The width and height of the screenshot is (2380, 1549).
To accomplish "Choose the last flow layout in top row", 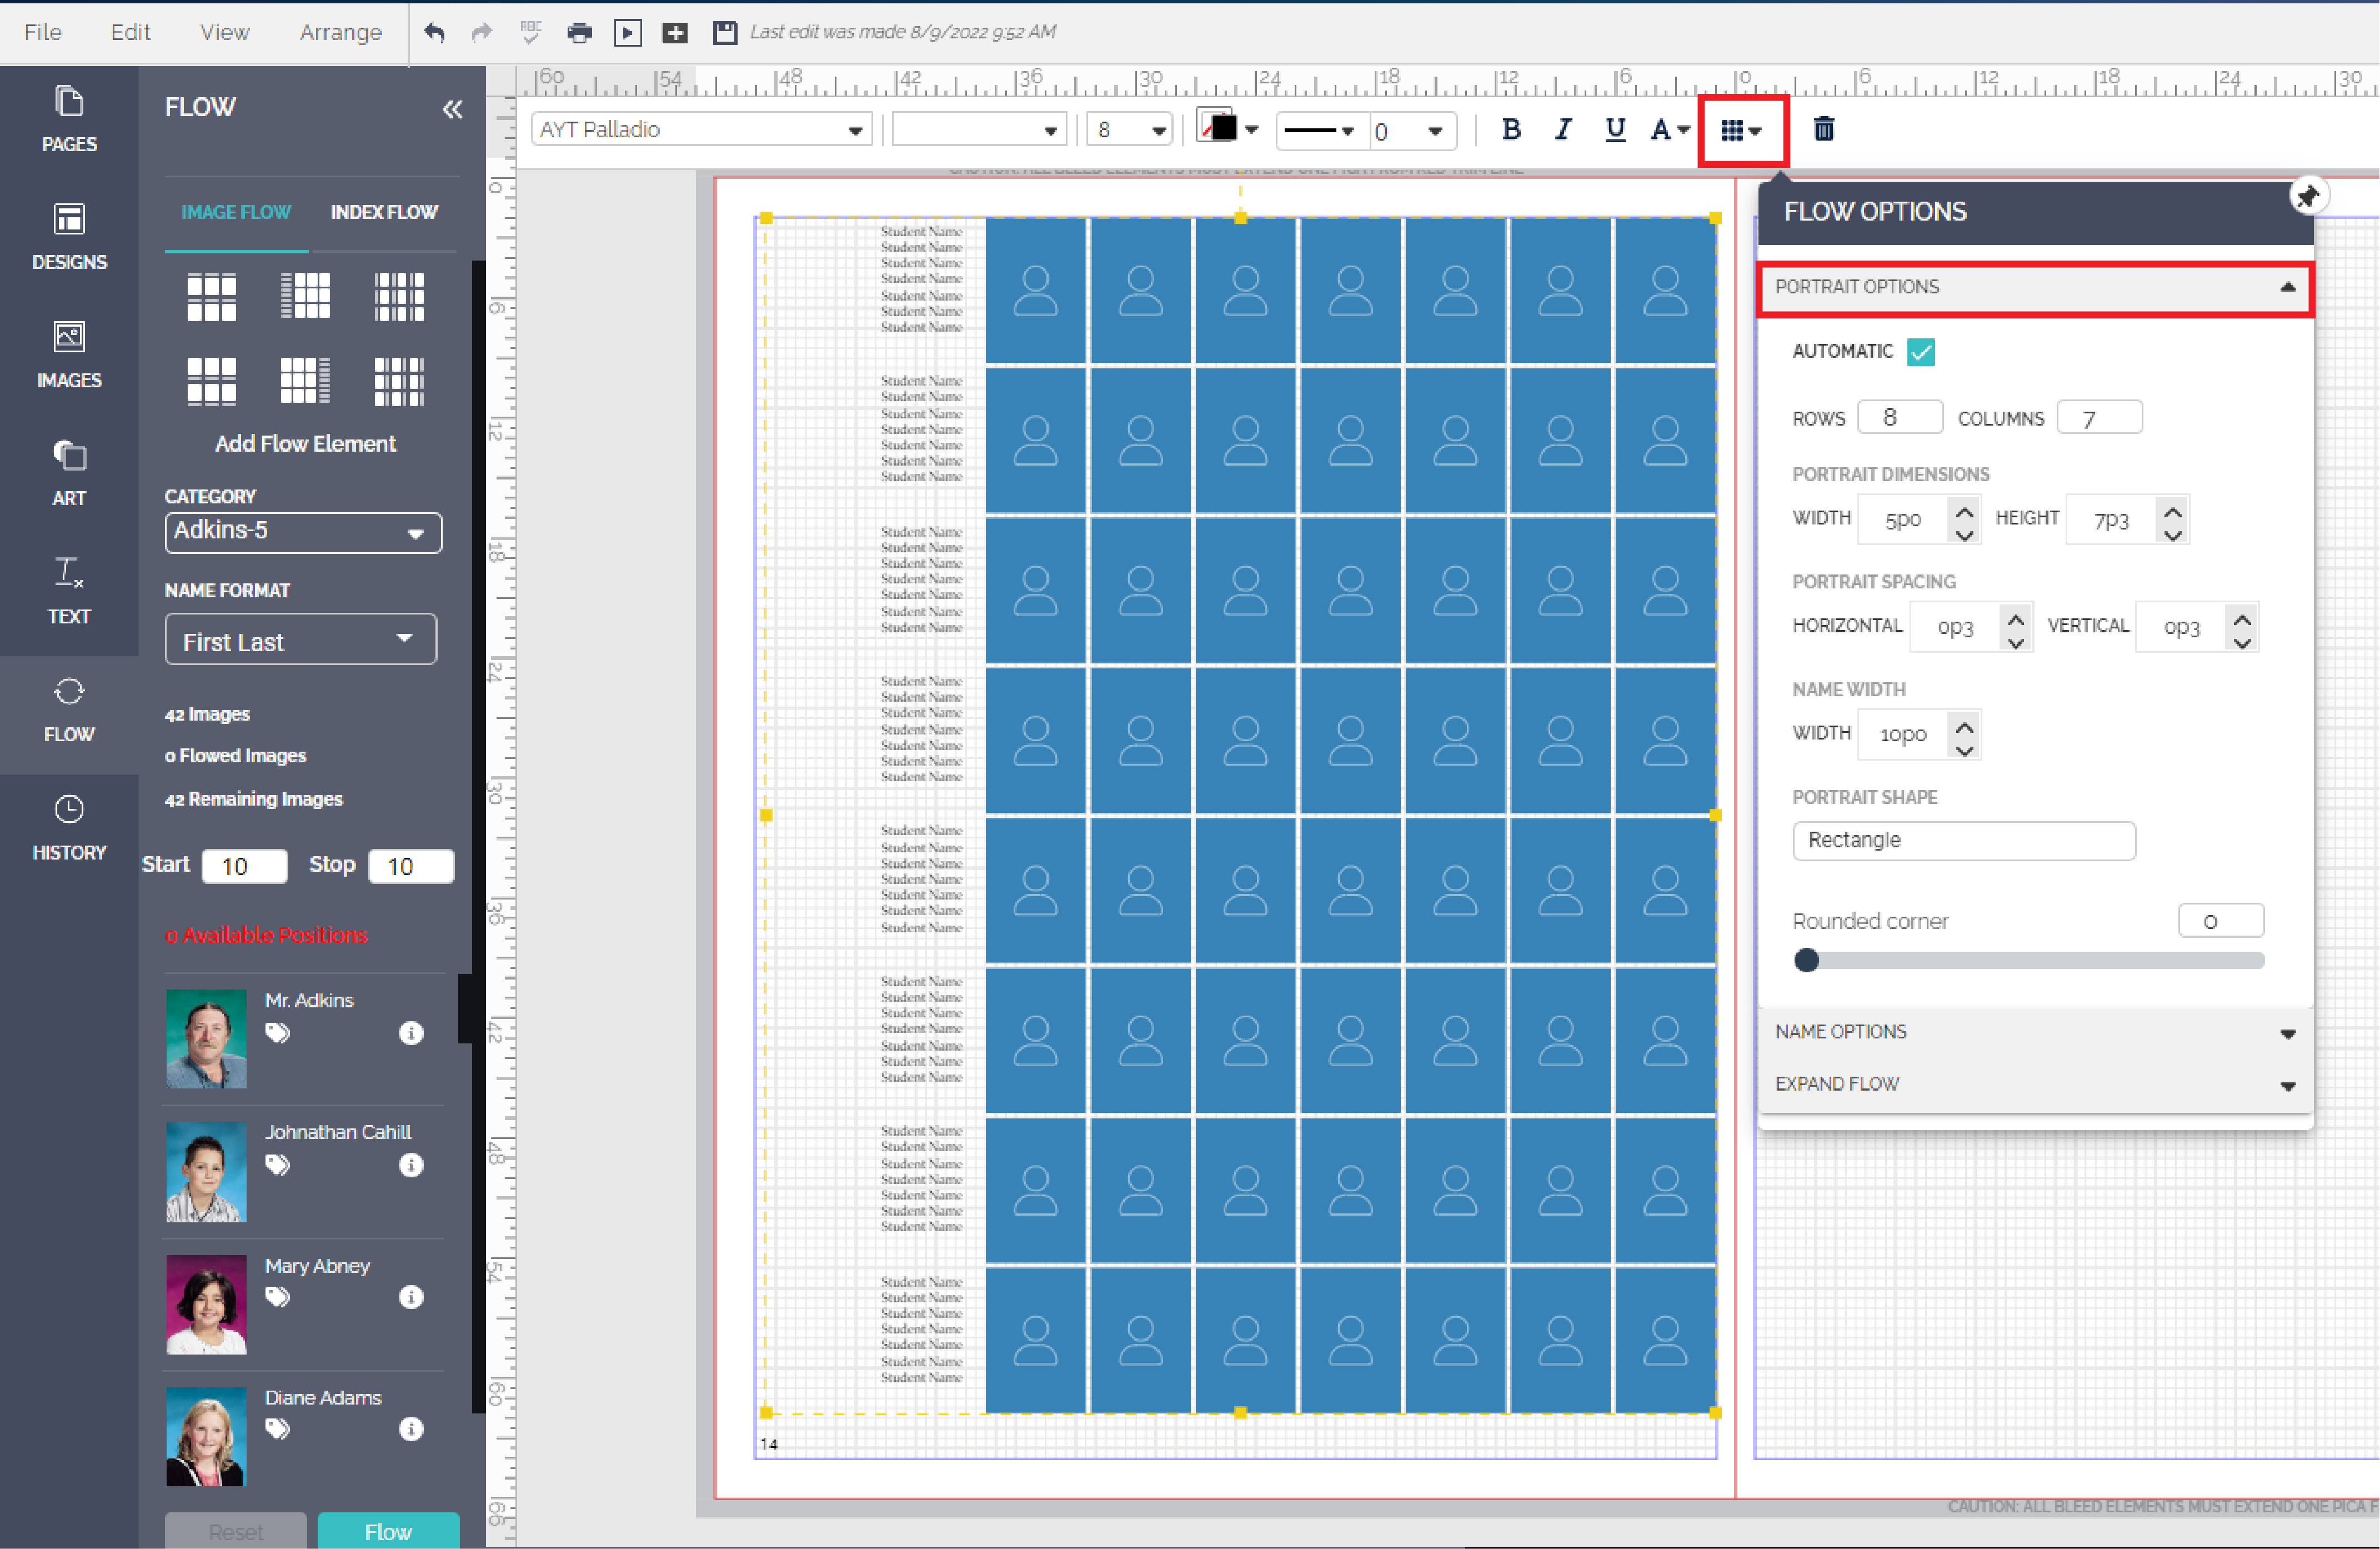I will tap(399, 297).
